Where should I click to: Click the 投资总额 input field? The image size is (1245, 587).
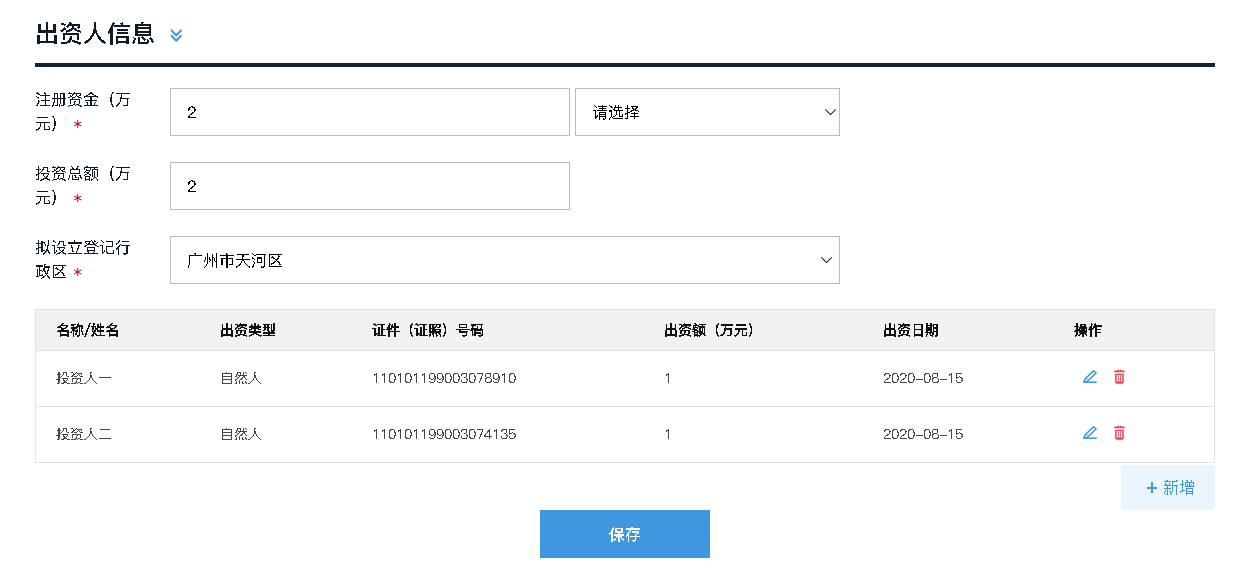370,185
